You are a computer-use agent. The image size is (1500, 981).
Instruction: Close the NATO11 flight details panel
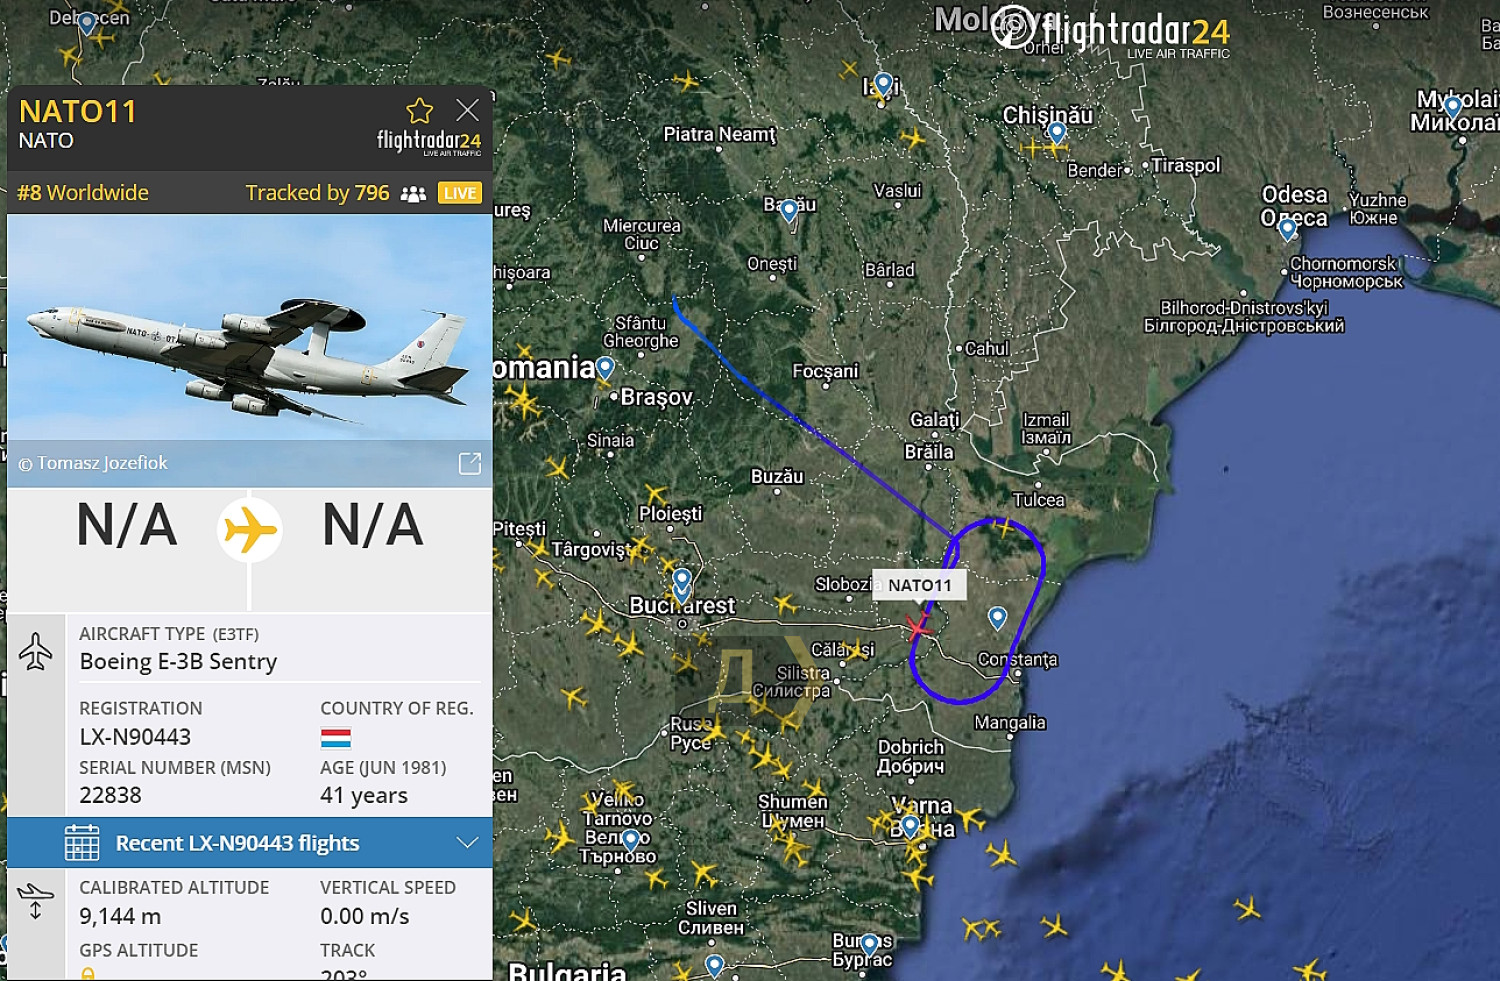pyautogui.click(x=467, y=110)
